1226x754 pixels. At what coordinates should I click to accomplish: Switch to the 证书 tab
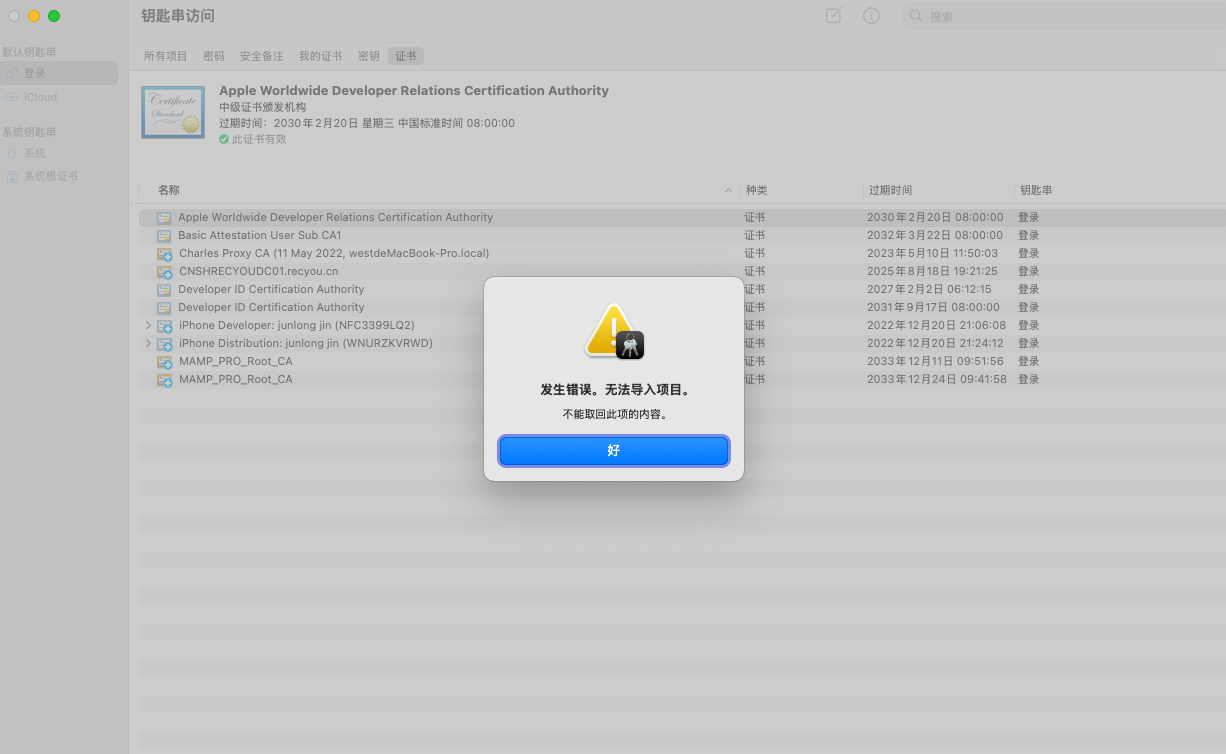(406, 56)
